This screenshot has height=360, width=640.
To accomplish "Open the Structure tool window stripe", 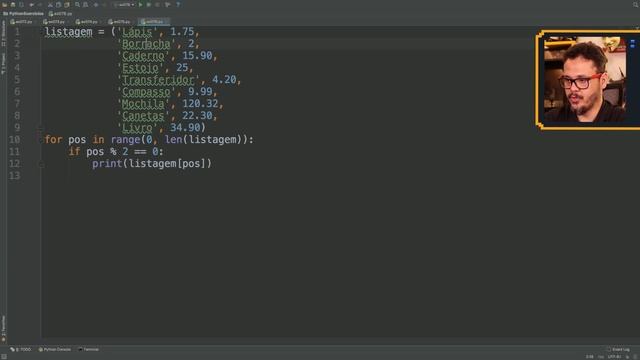I will tap(3, 34).
